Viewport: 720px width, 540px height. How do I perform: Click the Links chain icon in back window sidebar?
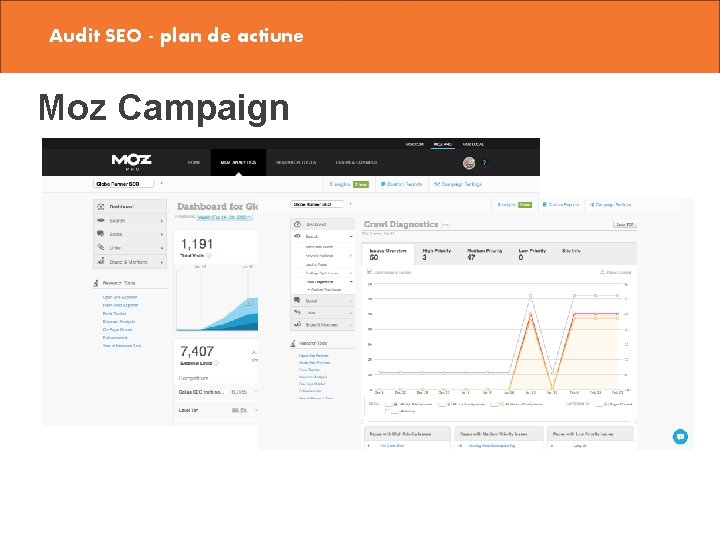pyautogui.click(x=101, y=248)
